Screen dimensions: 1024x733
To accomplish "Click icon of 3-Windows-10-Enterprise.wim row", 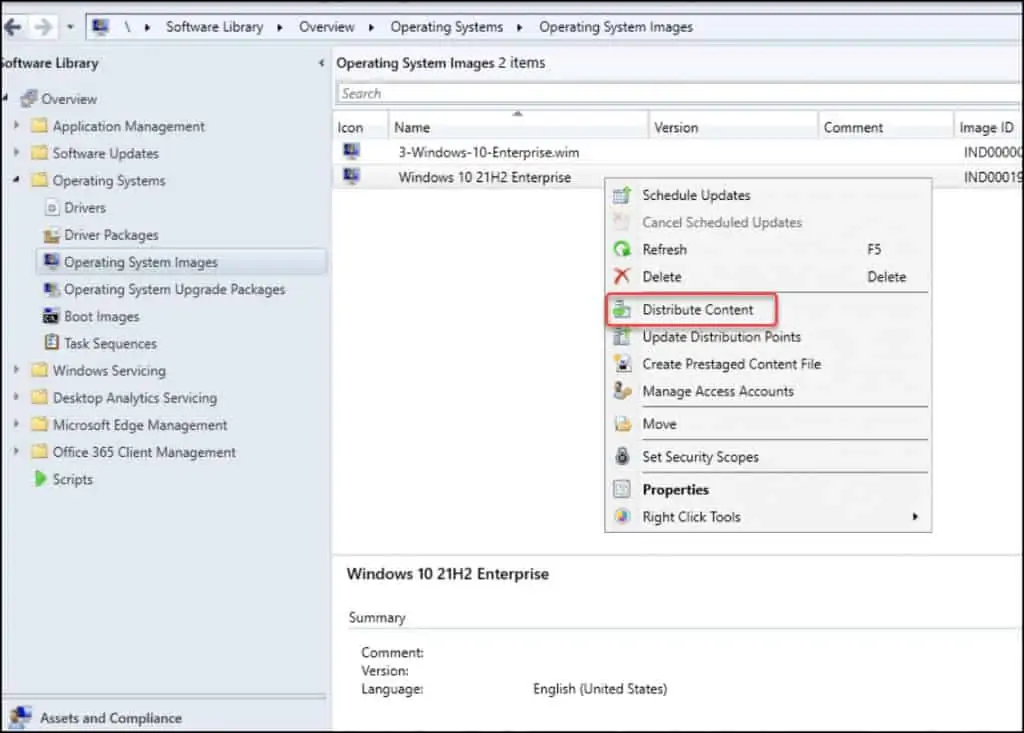I will tap(351, 152).
